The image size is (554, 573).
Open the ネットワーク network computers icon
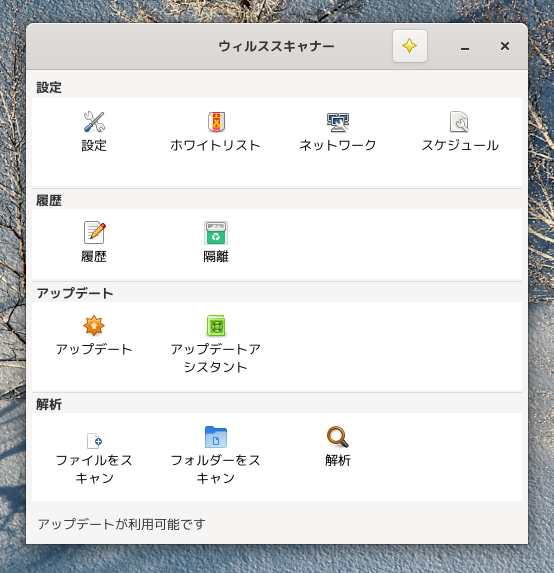coord(338,122)
